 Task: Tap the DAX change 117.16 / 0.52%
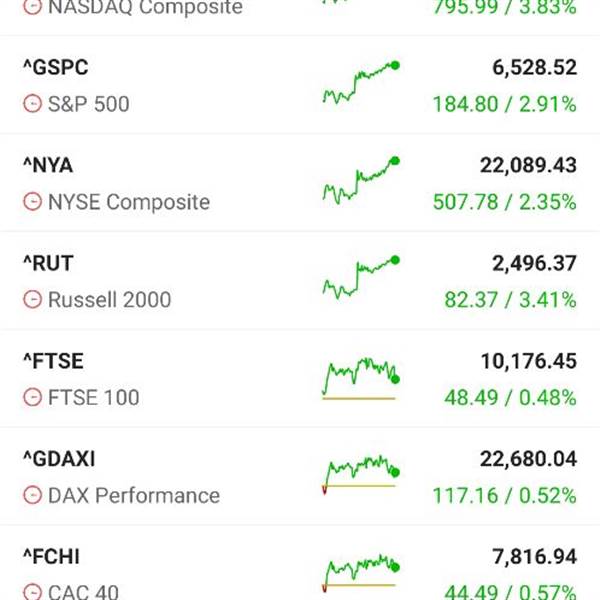click(504, 496)
